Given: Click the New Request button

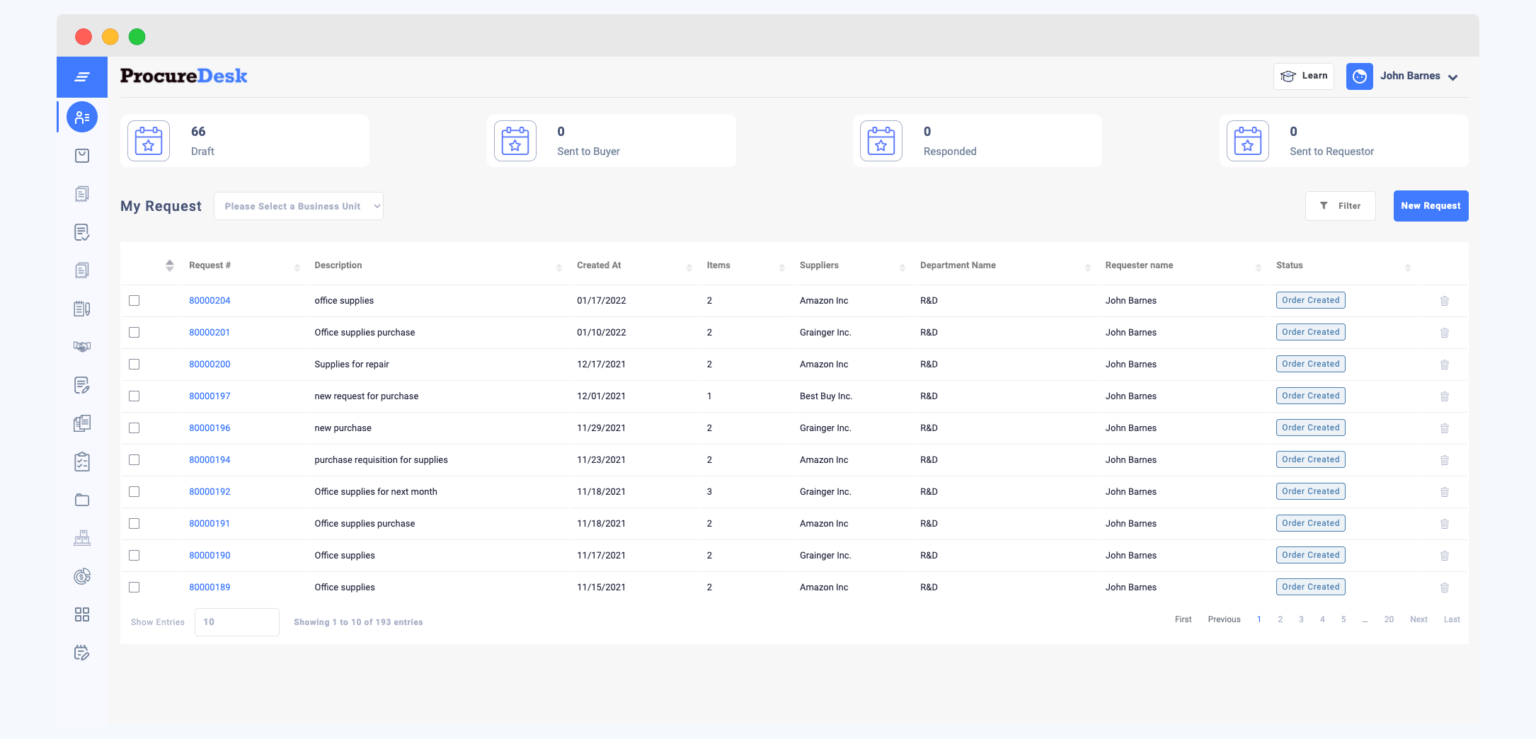Looking at the screenshot, I should [1430, 206].
